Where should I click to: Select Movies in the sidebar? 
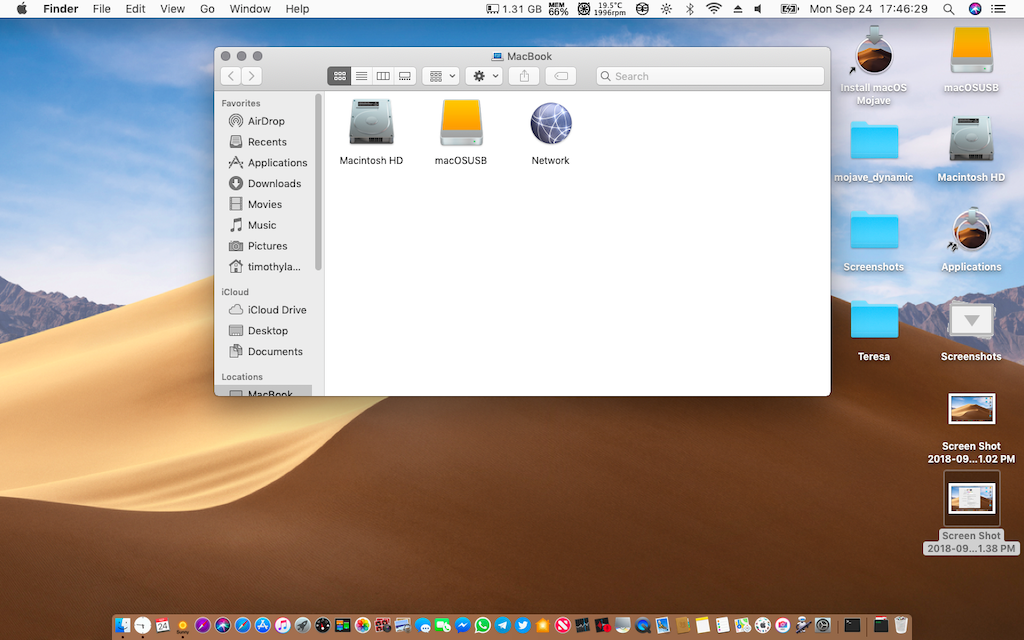pyautogui.click(x=264, y=204)
